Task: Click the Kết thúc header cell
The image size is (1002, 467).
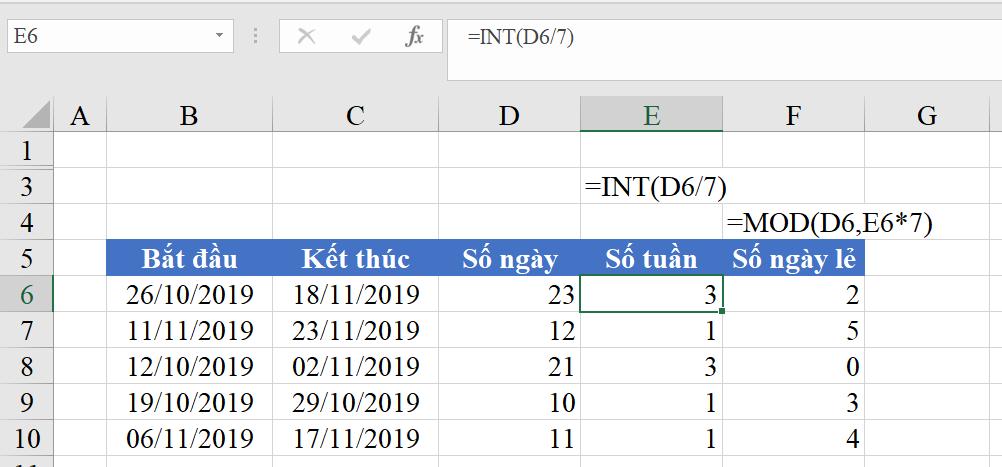Action: (355, 259)
